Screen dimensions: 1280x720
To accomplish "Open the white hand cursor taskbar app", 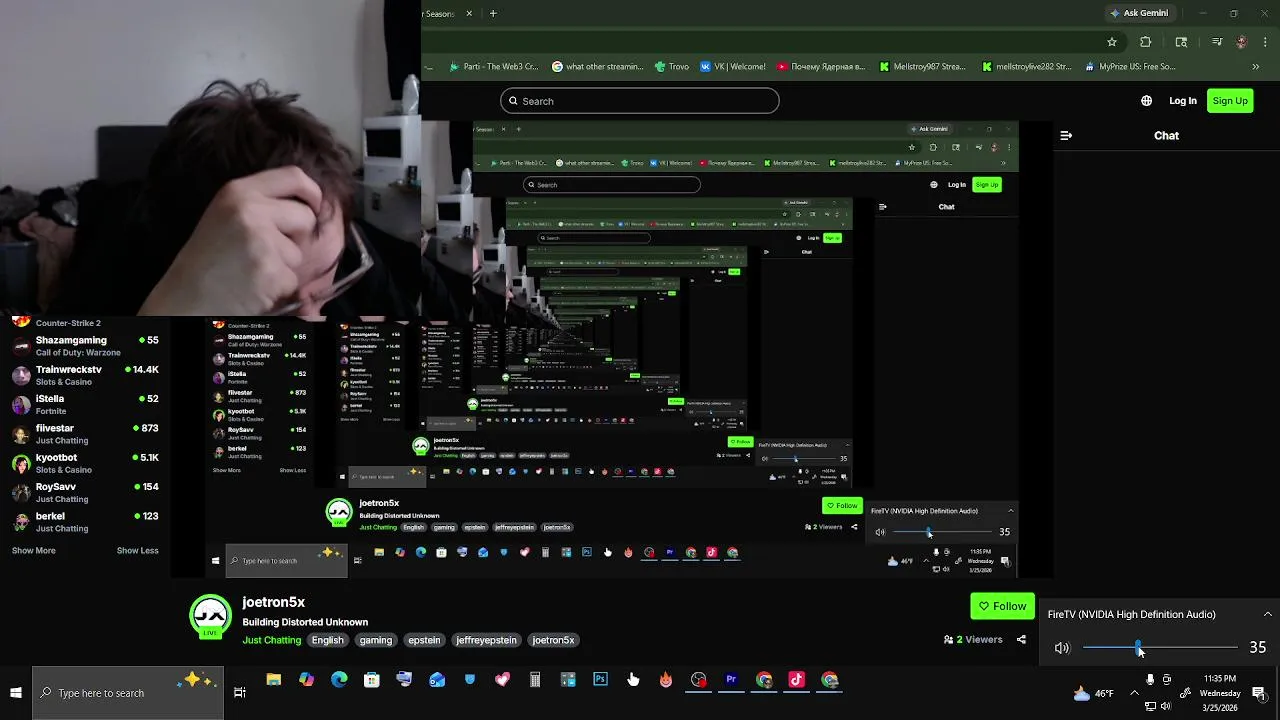I will point(633,680).
